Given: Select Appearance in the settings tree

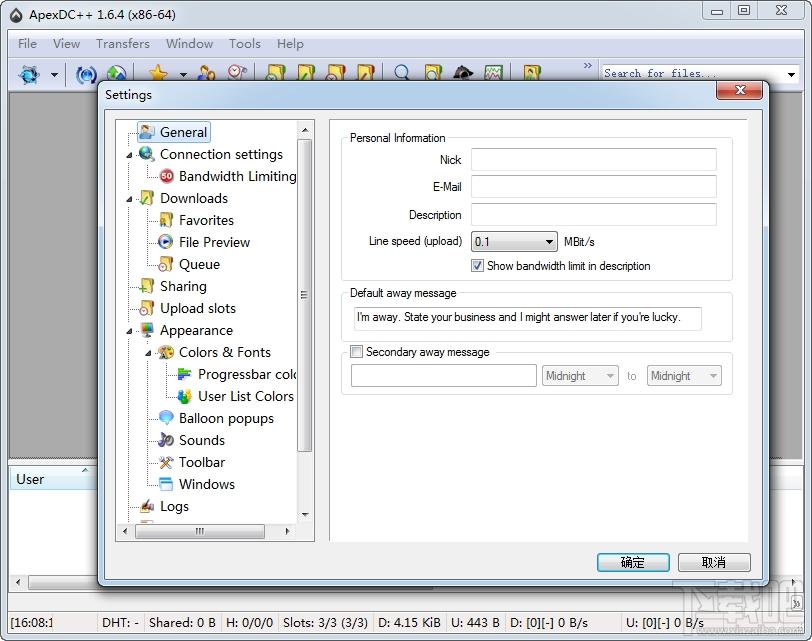Looking at the screenshot, I should point(196,330).
